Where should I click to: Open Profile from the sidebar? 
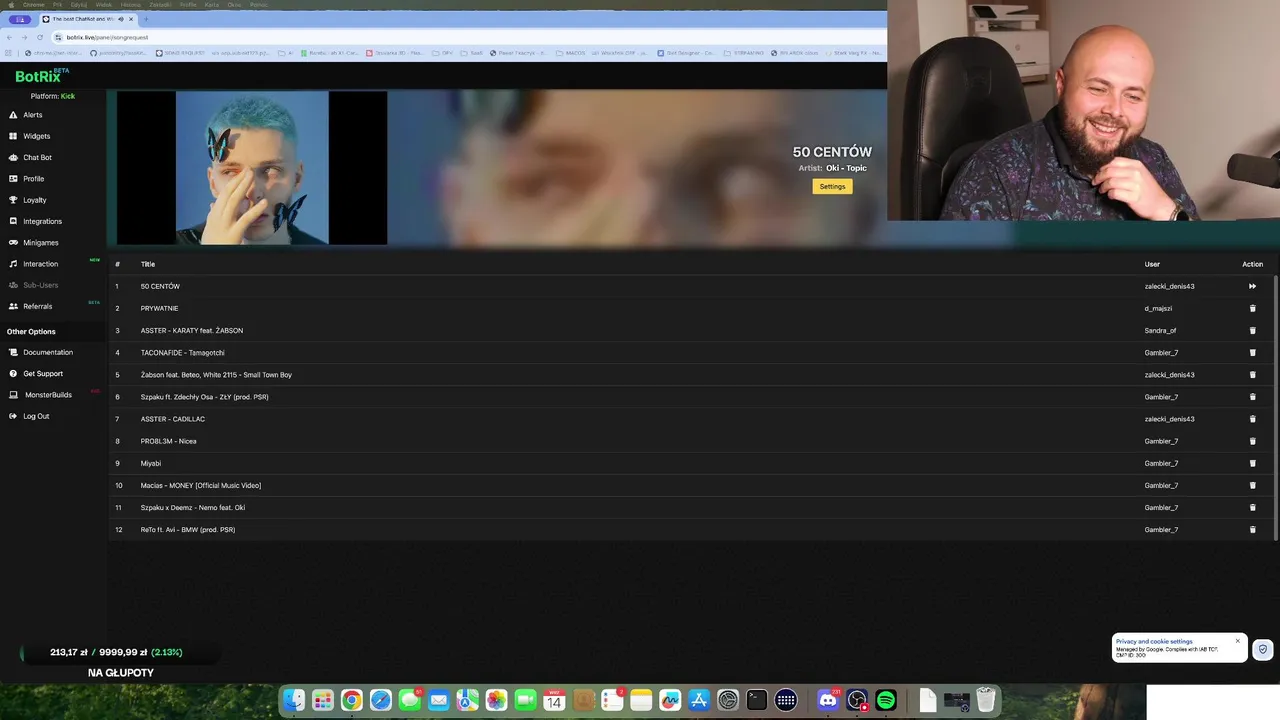click(33, 179)
